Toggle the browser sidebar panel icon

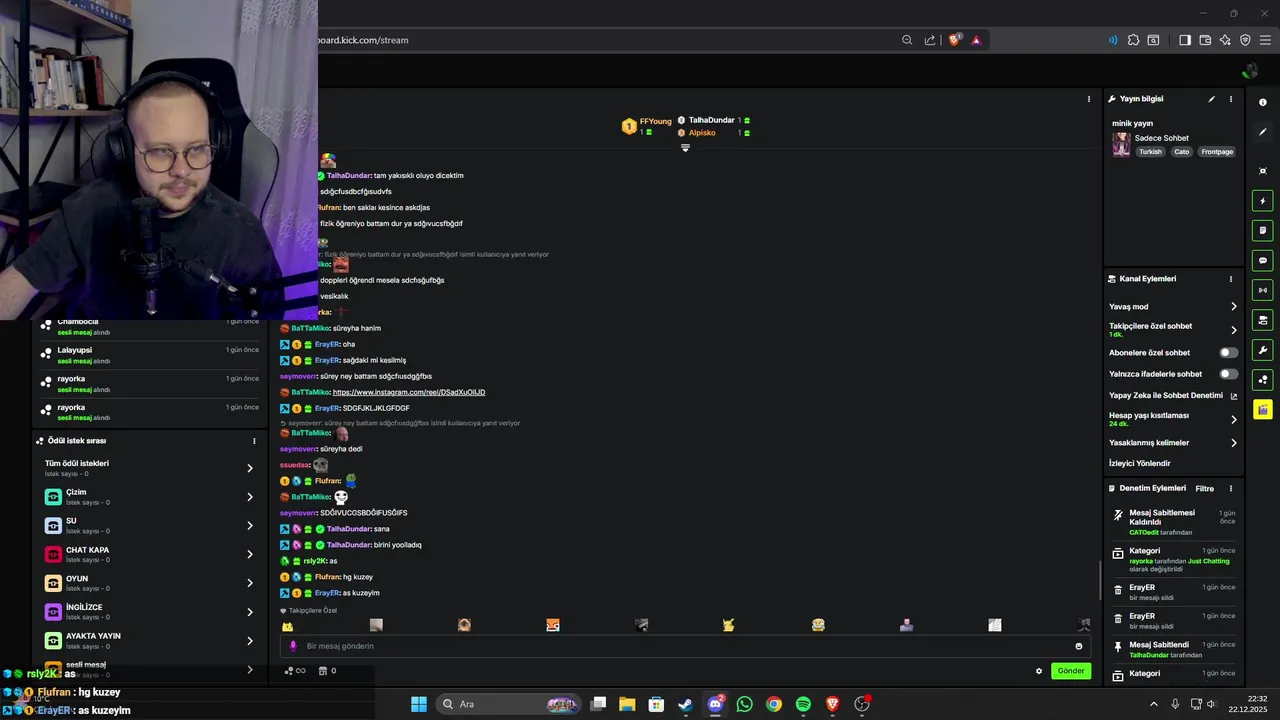pos(1185,40)
